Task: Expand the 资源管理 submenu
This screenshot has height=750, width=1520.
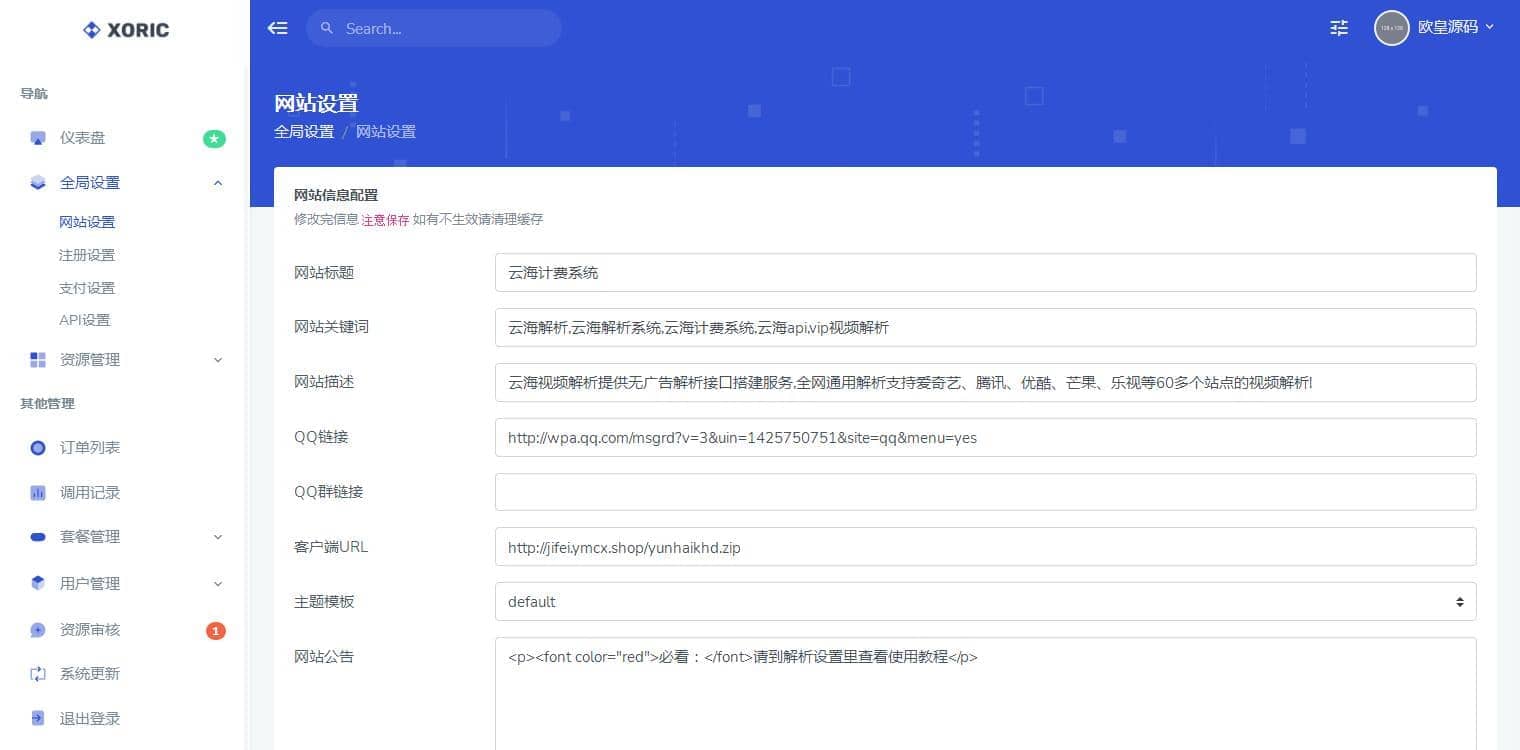Action: pyautogui.click(x=218, y=360)
